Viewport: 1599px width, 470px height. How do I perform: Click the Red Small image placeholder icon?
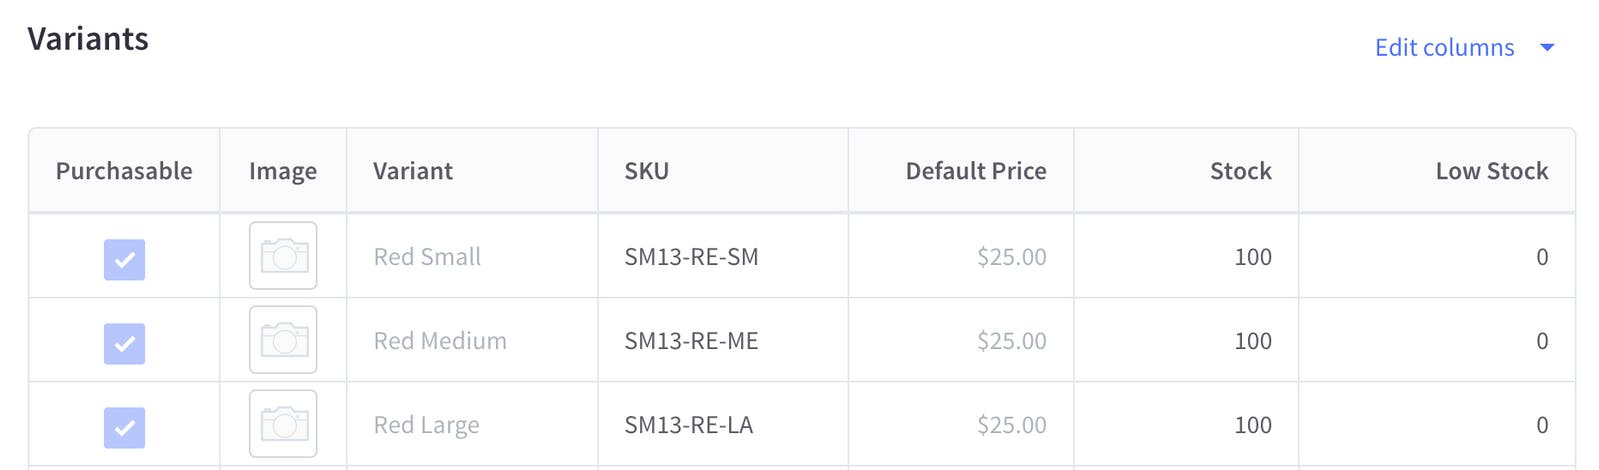click(x=283, y=256)
